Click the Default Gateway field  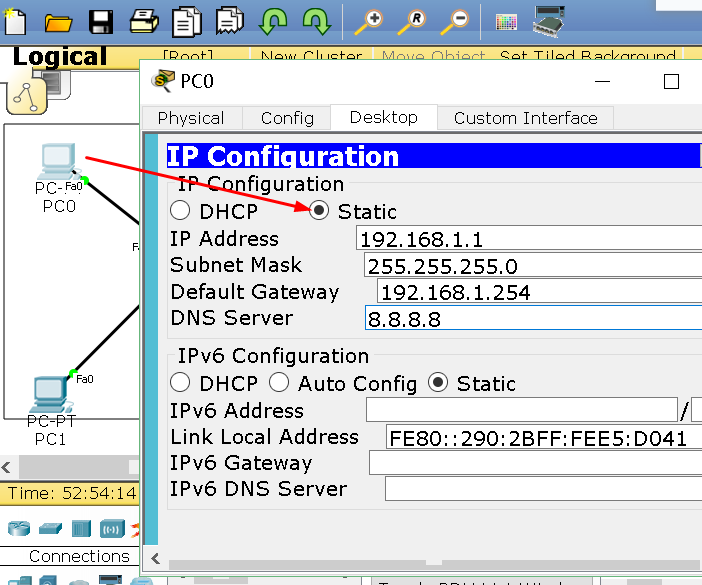[x=539, y=291]
